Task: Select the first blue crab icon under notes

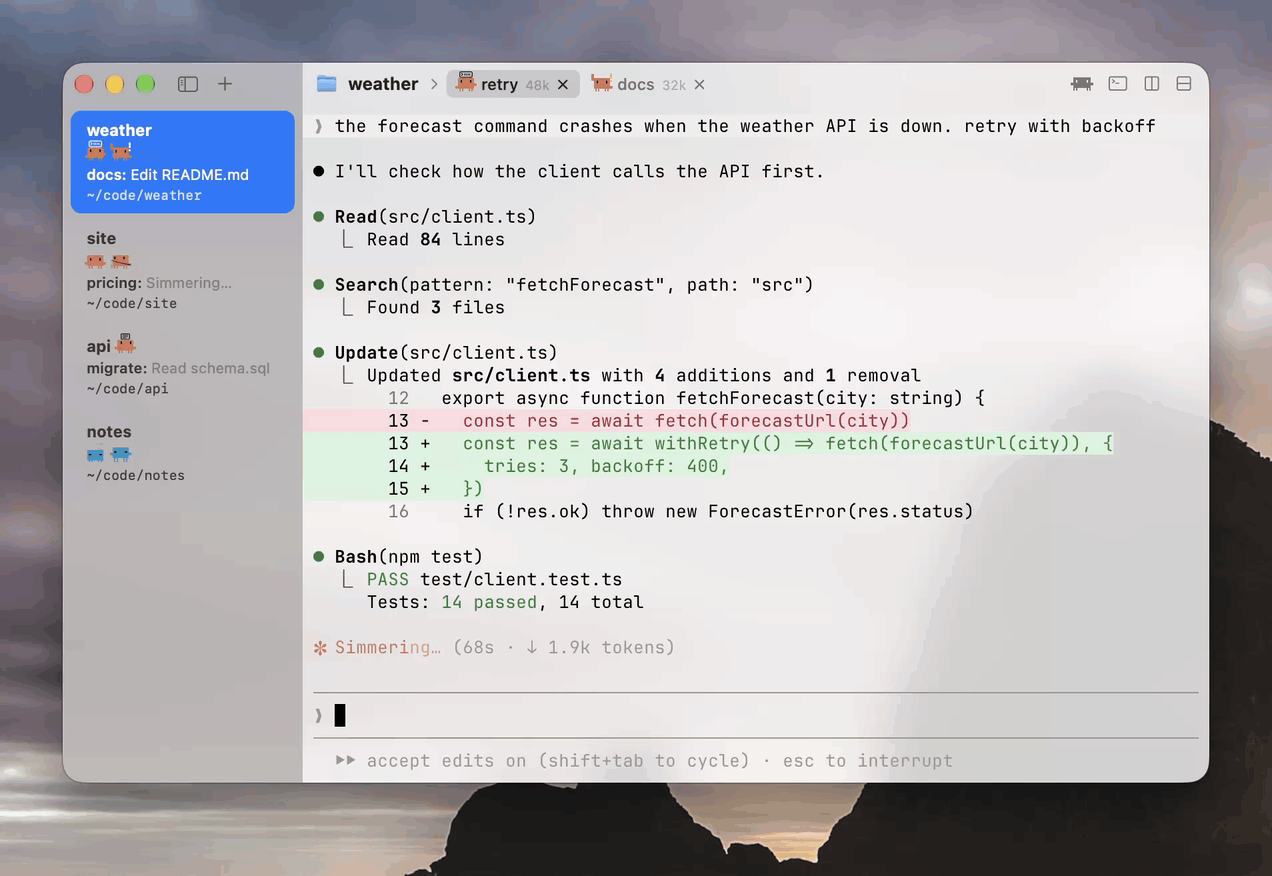Action: click(96, 454)
